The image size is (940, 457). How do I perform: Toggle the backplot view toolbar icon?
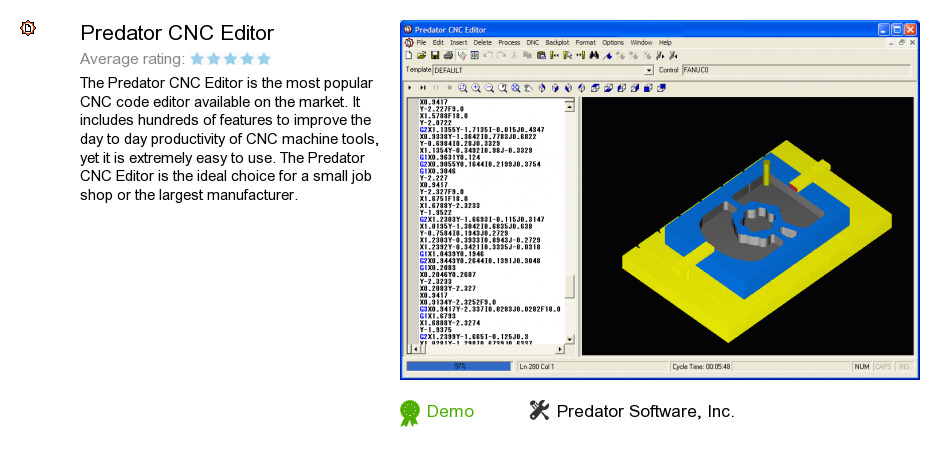point(462,56)
